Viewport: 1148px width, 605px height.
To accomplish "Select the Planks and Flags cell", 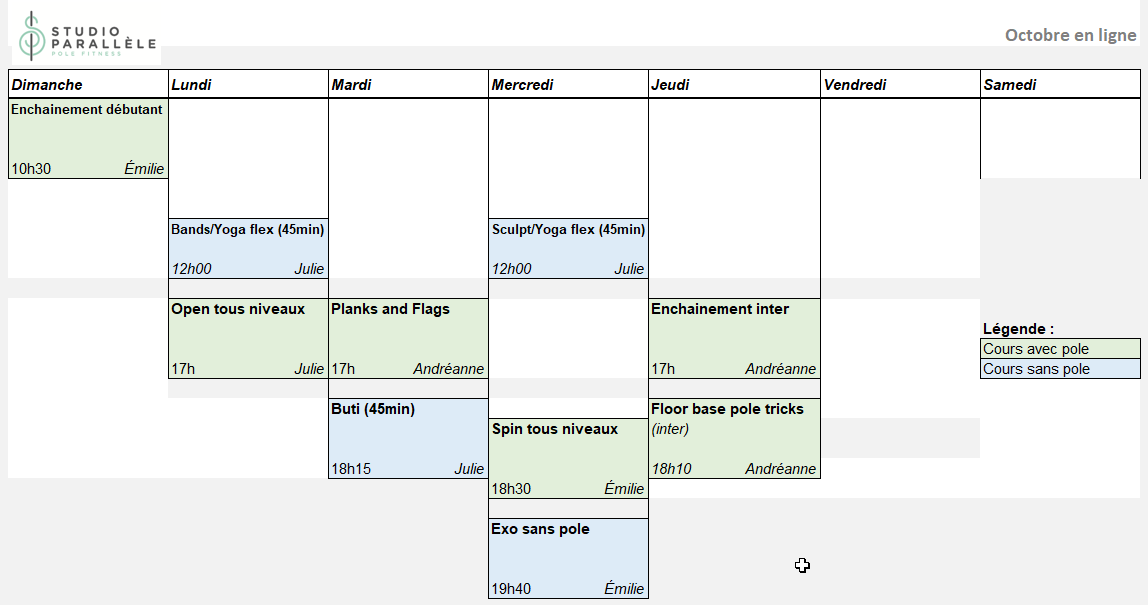I will coord(408,338).
